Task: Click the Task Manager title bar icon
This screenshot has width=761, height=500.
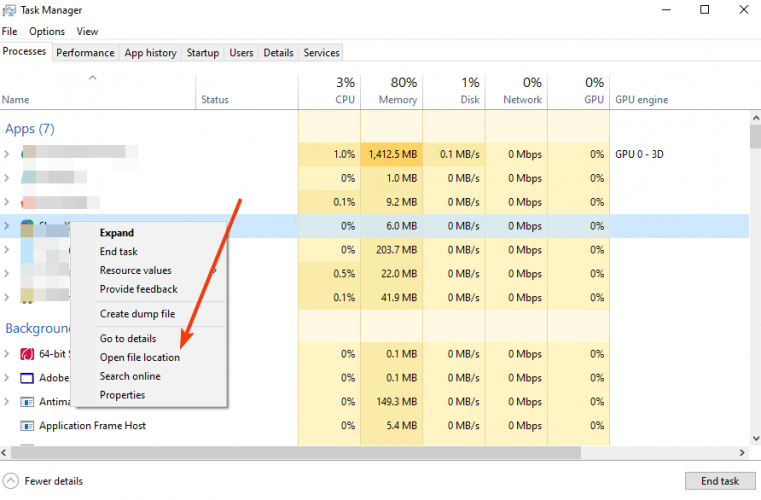Action: tap(9, 10)
